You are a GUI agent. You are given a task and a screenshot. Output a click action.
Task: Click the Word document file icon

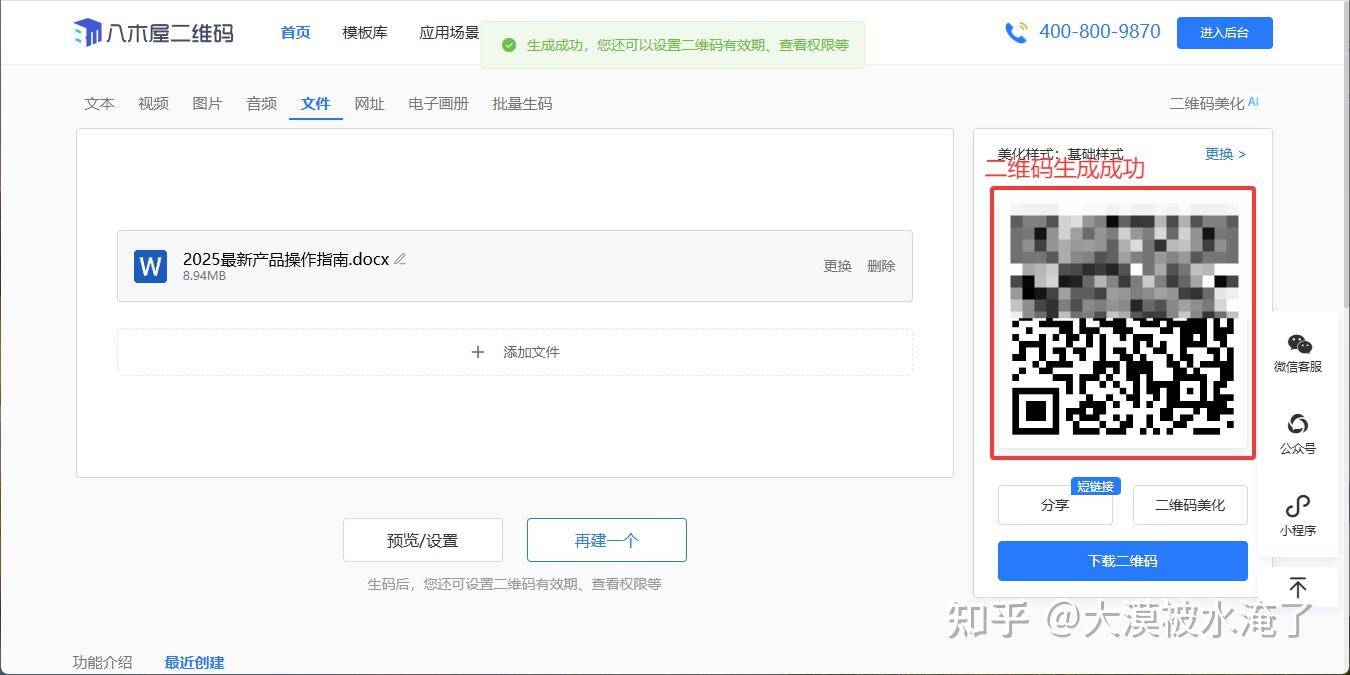click(150, 266)
